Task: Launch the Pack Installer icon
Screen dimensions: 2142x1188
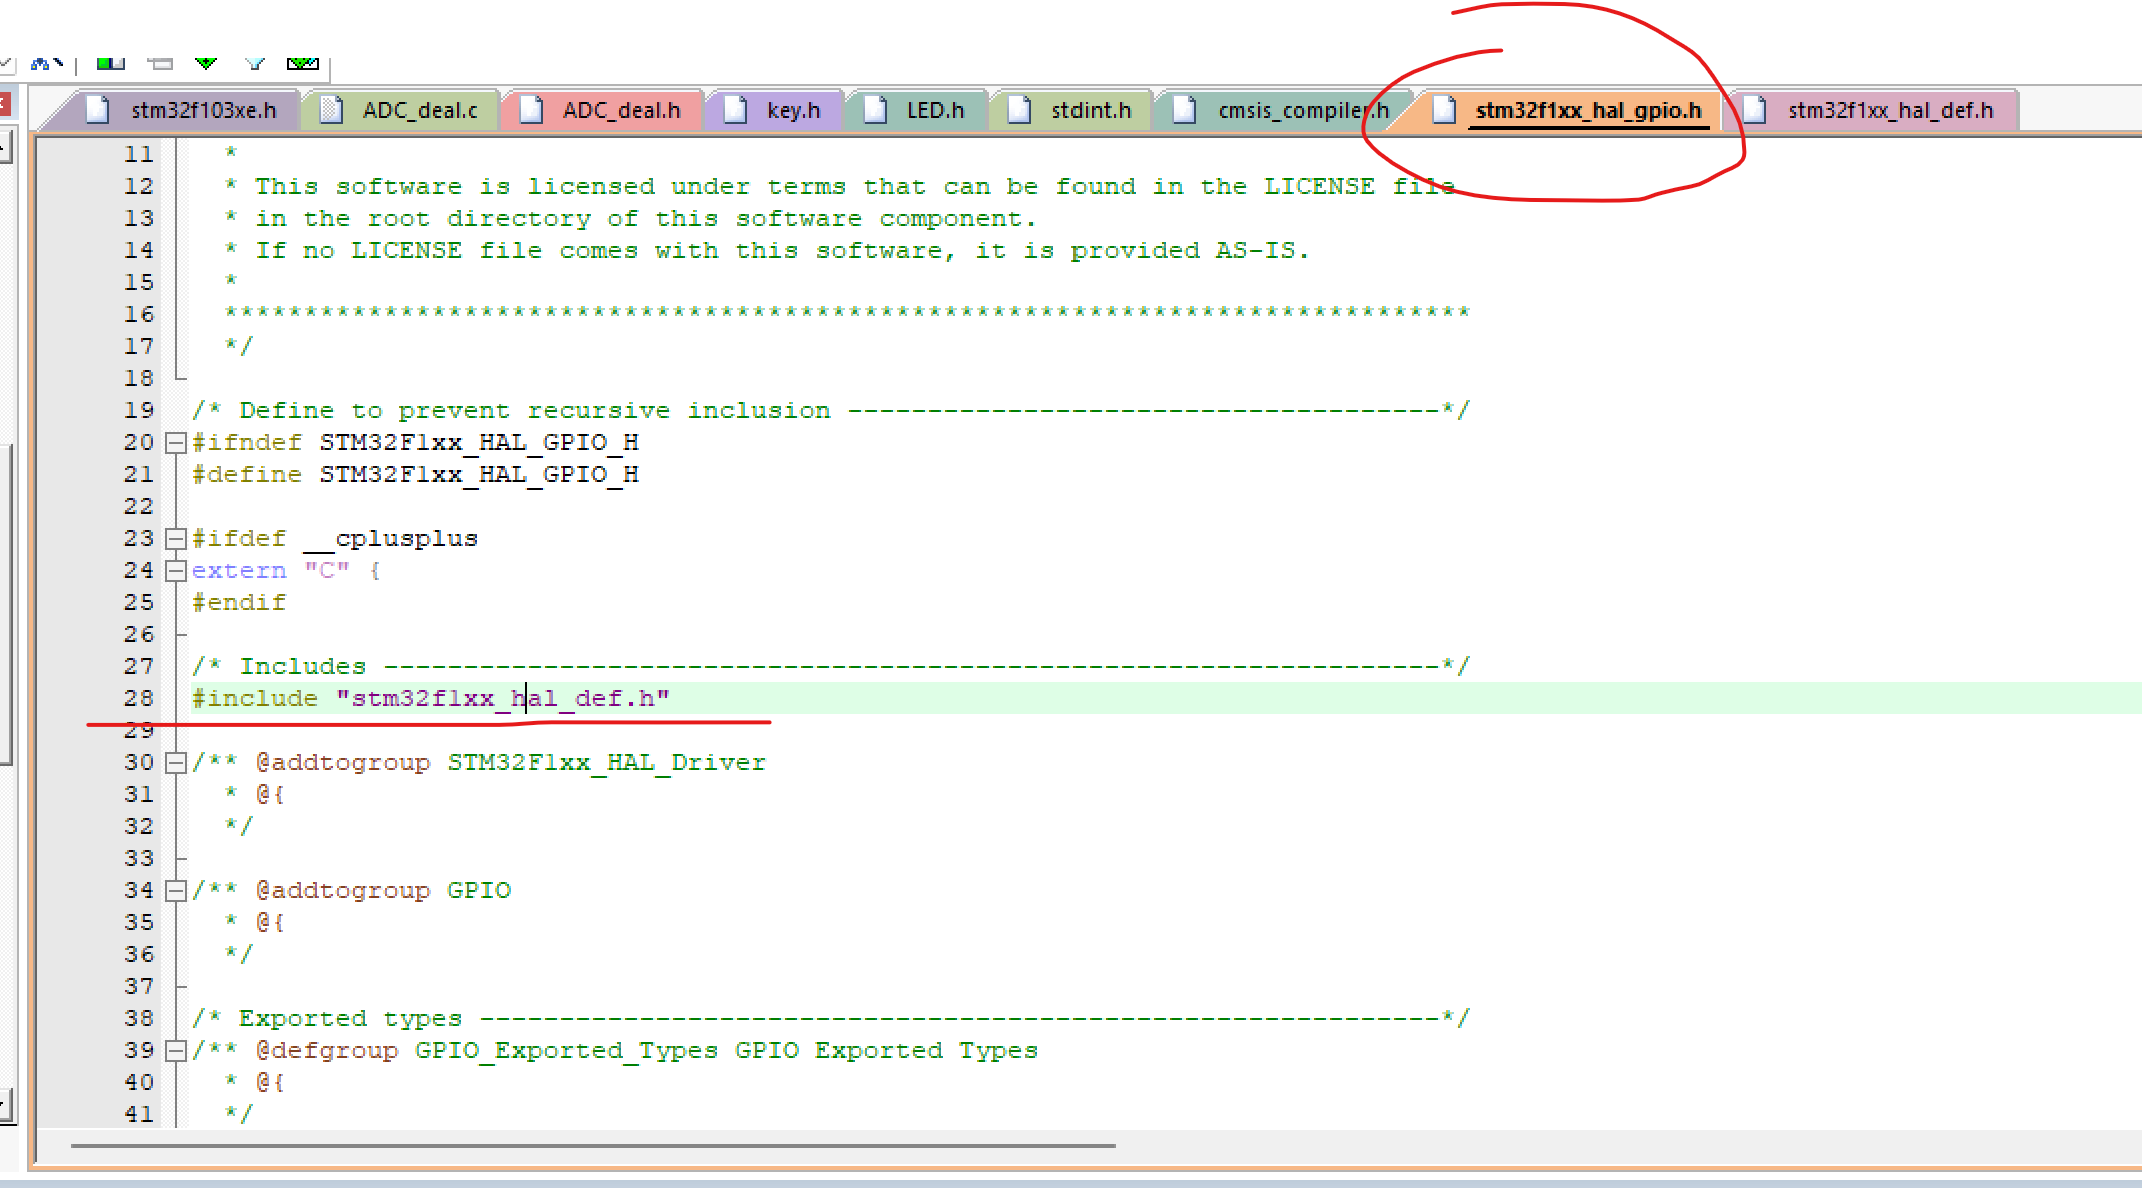Action: 303,63
